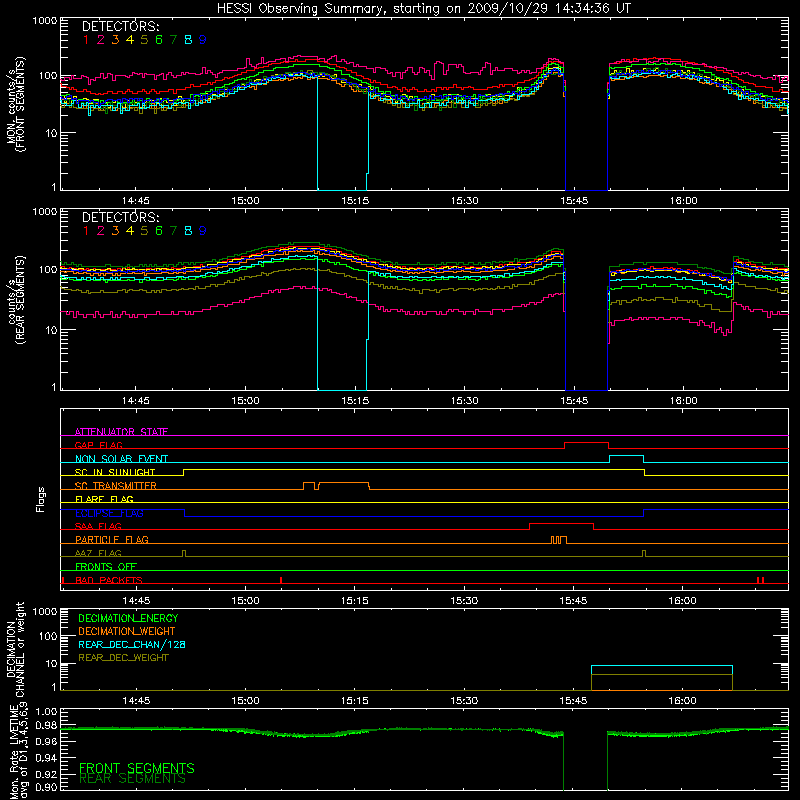The image size is (800, 800).
Task: Select pink detector 2 in rear segments legend
Action: [101, 231]
